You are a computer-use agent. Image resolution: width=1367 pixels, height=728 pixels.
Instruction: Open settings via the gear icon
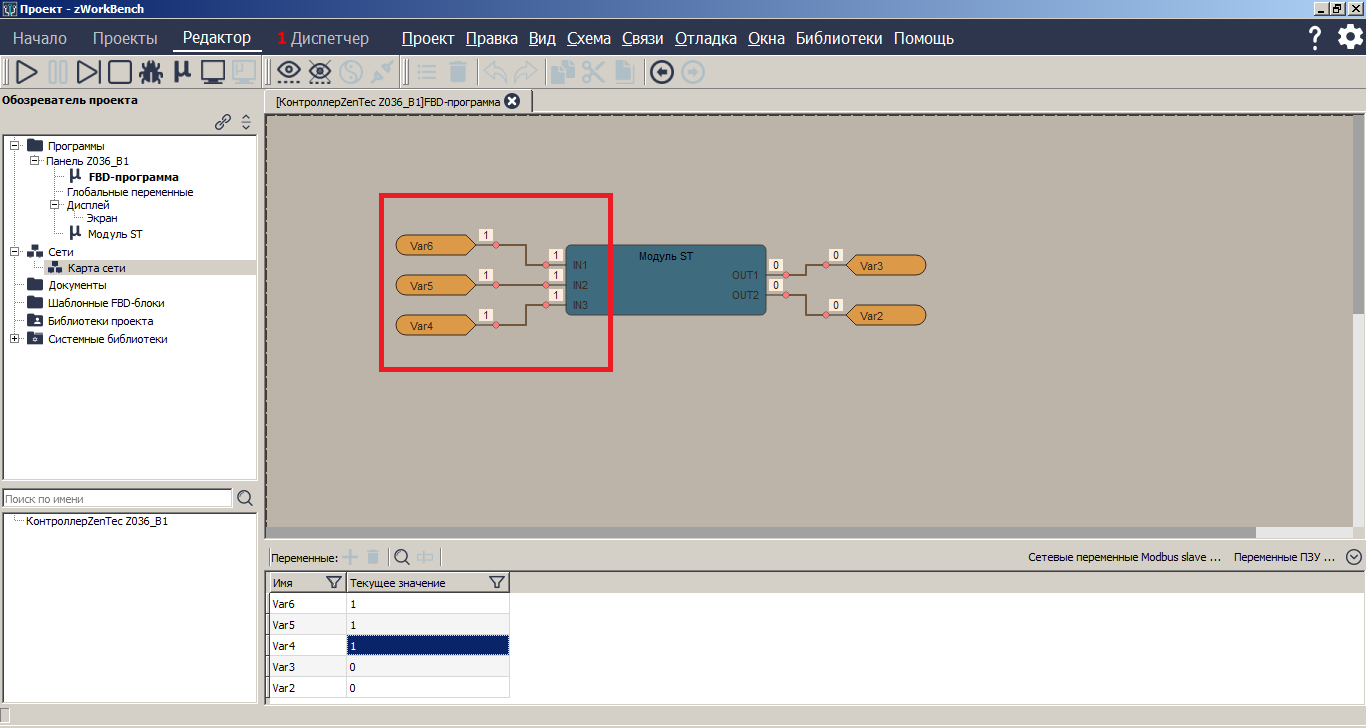(1350, 38)
